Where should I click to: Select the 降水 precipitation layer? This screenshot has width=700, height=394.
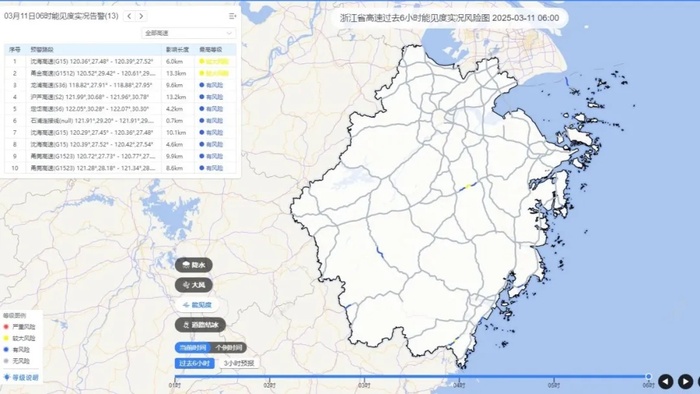194,265
